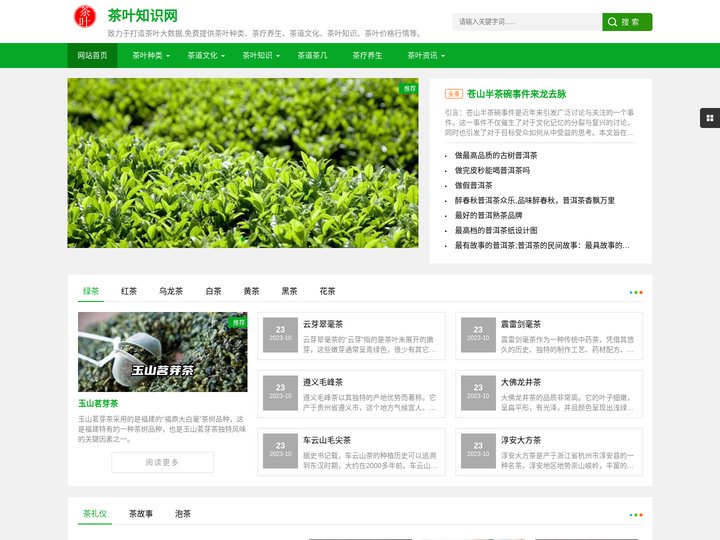Open the 大佛龙井茶 article card
The width and height of the screenshot is (720, 540).
click(549, 394)
